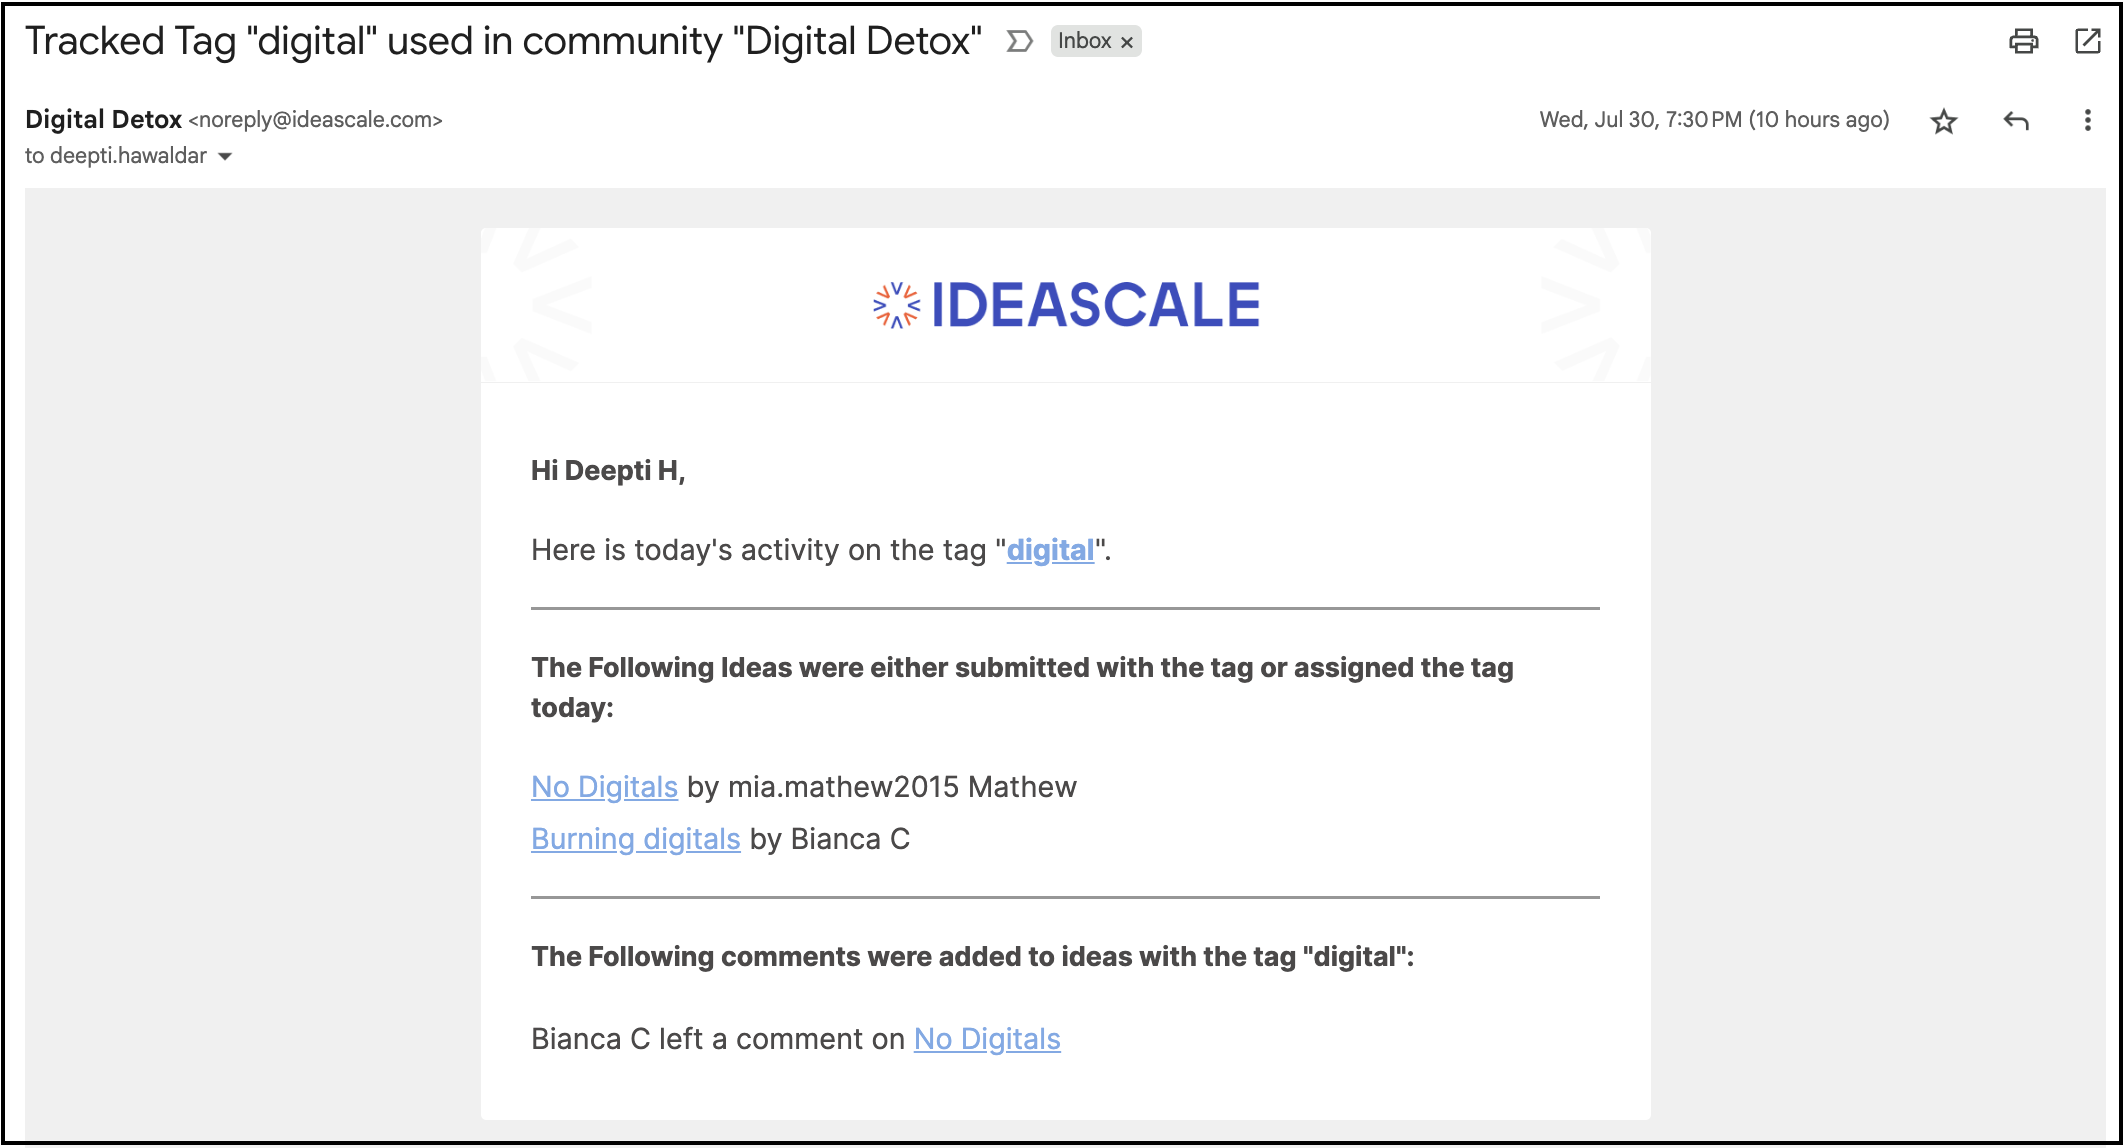Open the "No Digitals" idea by mia.mathew2015
Viewport: 2124px width, 1148px height.
604,787
